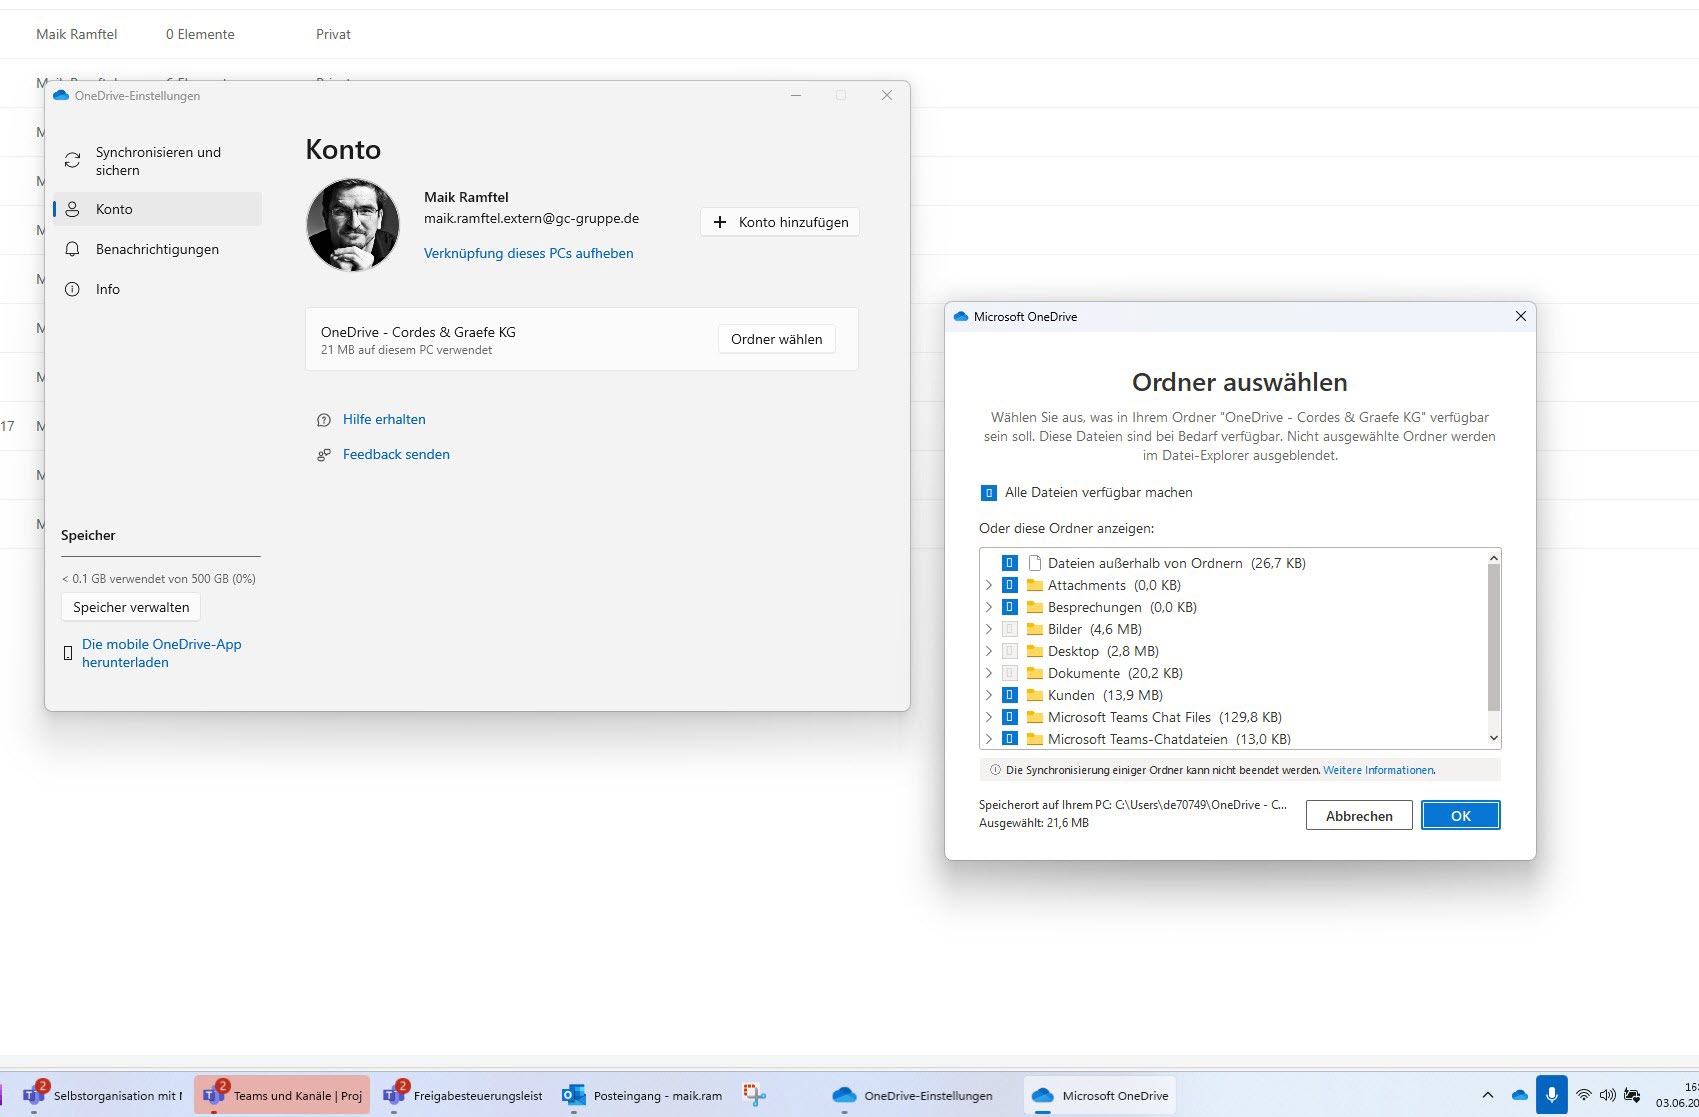Click the Abbrechen button
Viewport: 1699px width, 1117px height.
[x=1359, y=815]
